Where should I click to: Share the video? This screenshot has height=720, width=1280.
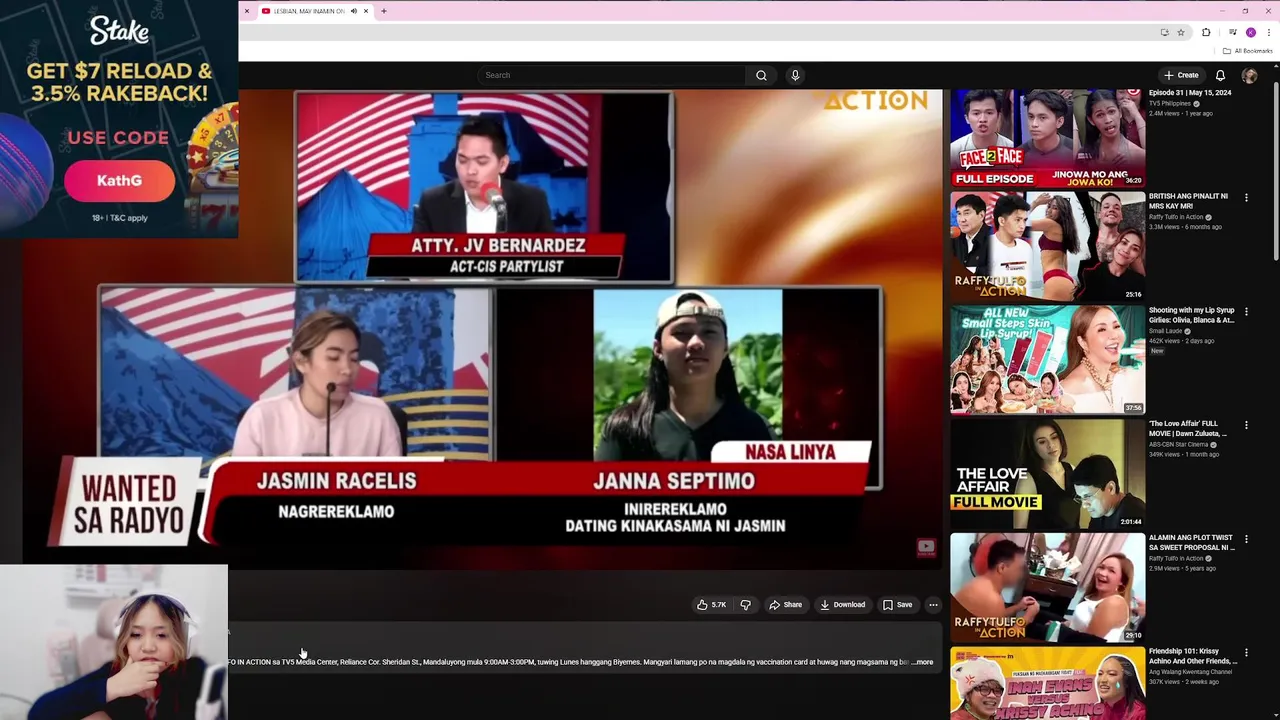786,605
